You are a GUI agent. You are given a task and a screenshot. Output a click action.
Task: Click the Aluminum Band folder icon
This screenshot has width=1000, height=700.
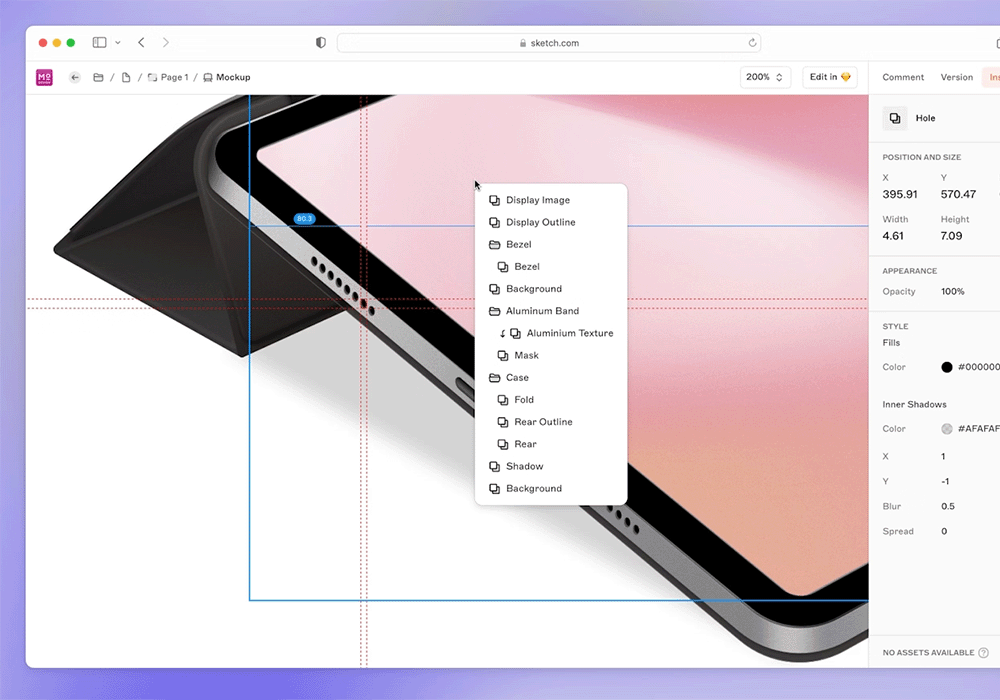494,311
